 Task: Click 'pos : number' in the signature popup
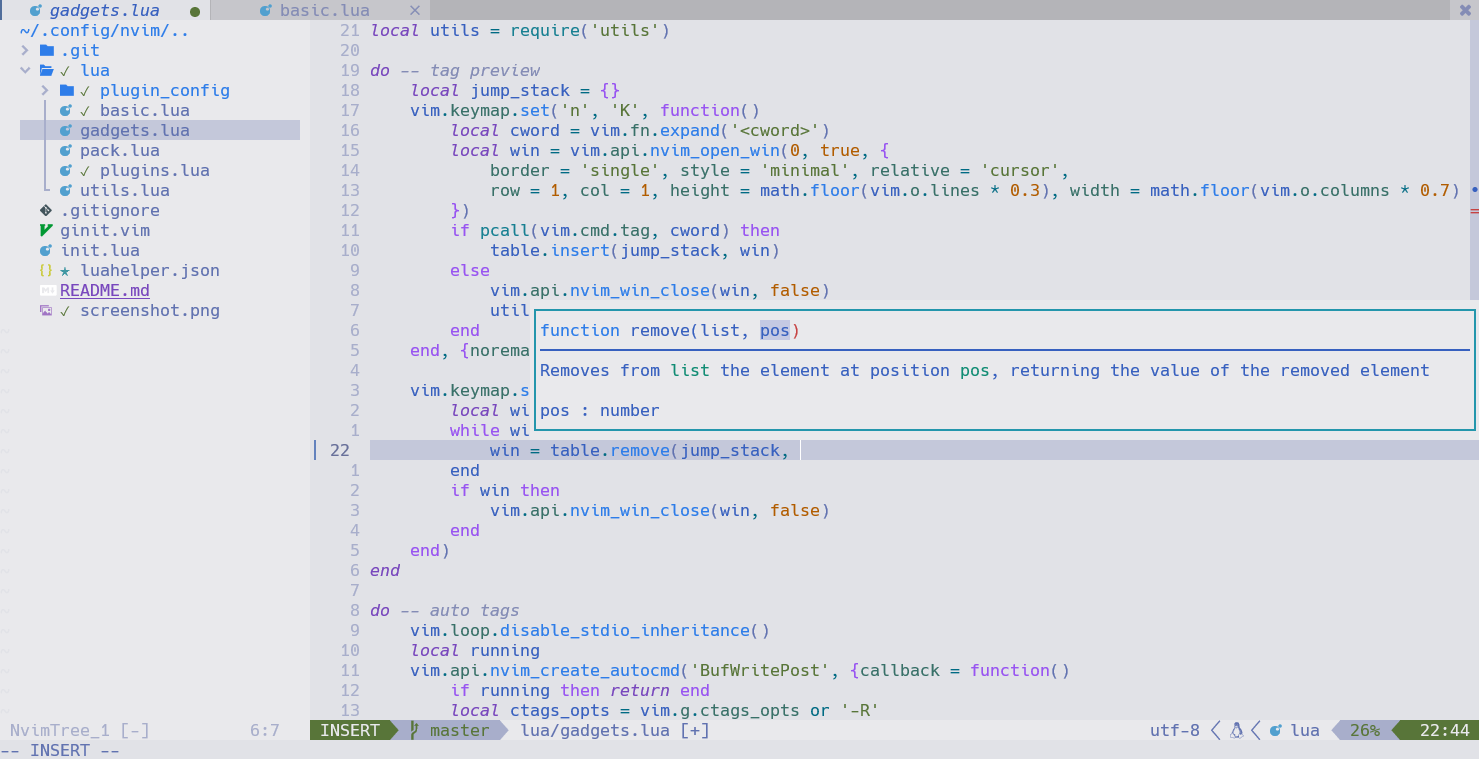(x=600, y=410)
